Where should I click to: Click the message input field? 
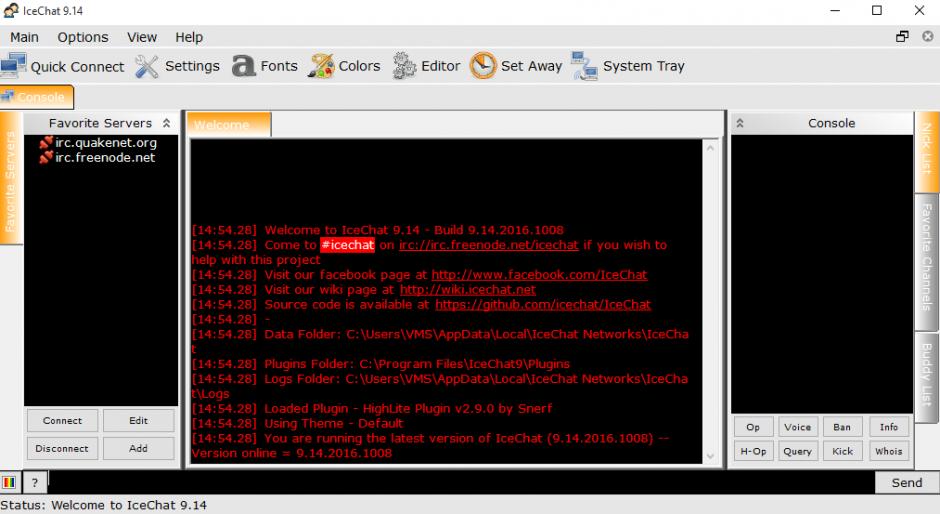coord(462,482)
